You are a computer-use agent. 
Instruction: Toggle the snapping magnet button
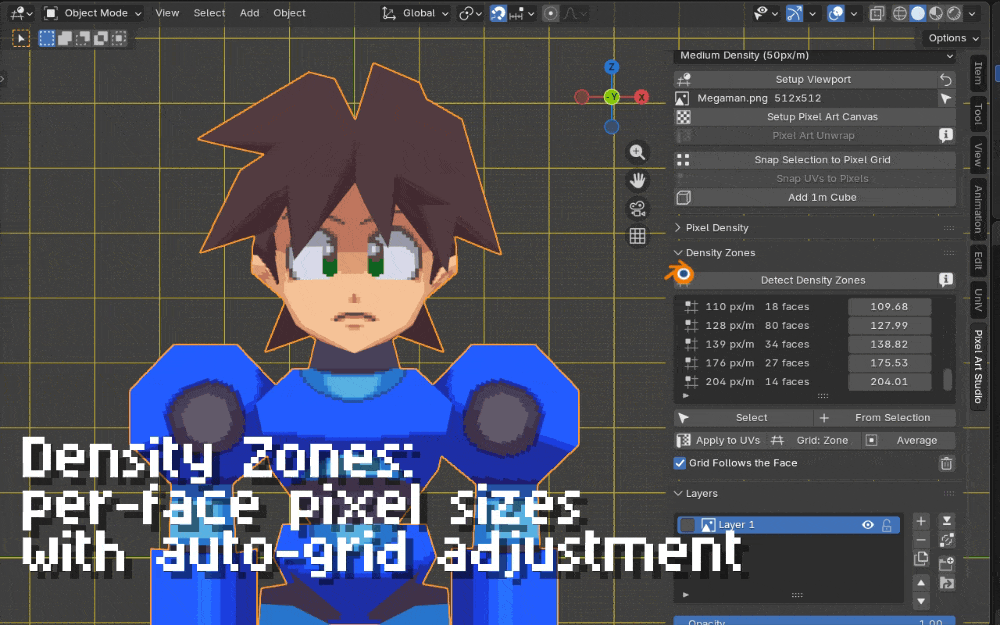tap(498, 13)
